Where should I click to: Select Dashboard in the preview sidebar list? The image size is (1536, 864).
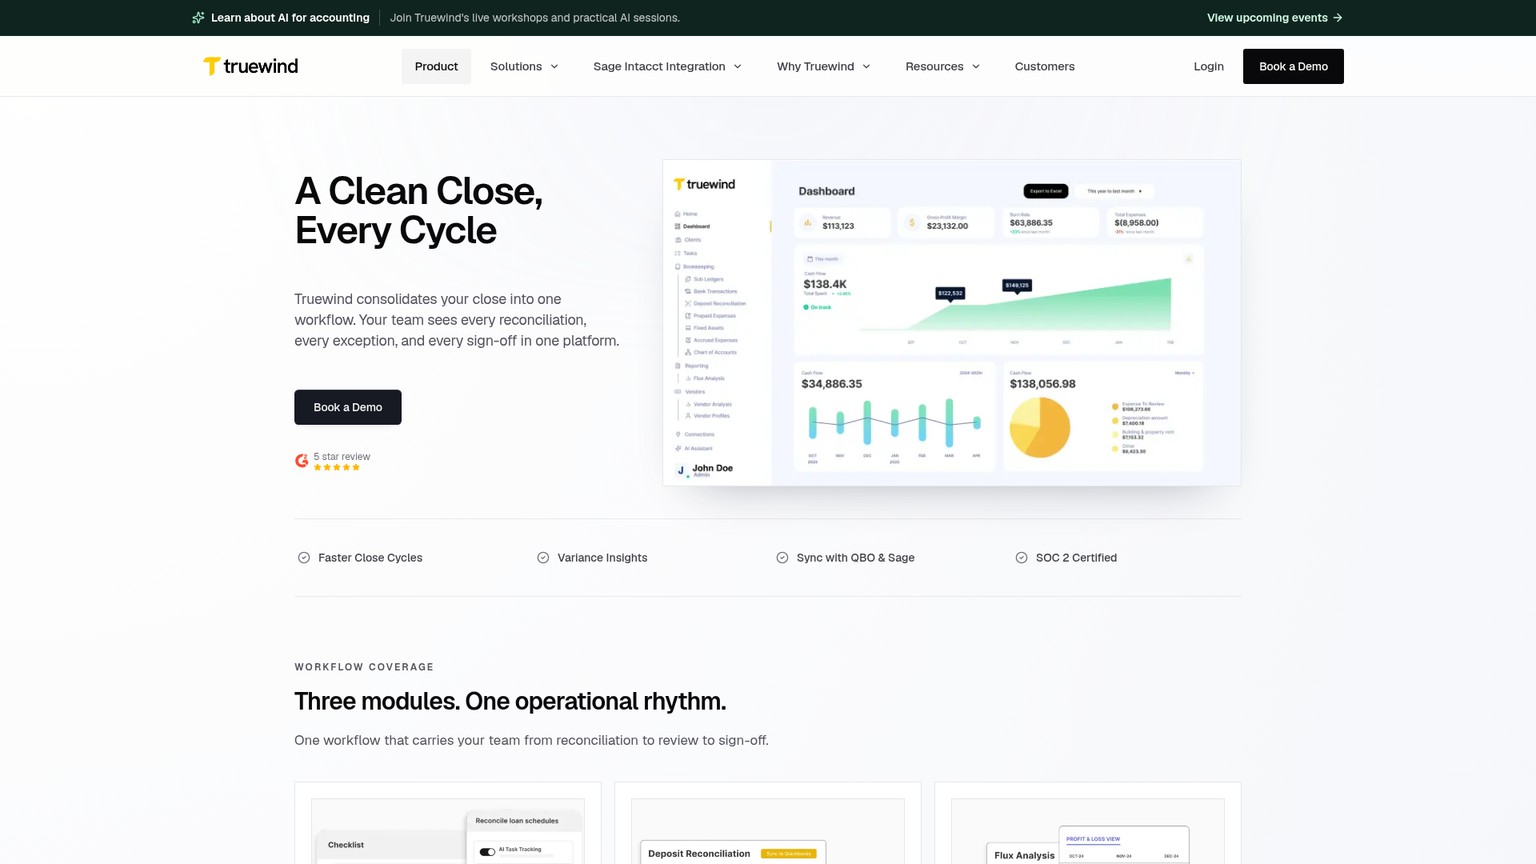[x=693, y=227]
